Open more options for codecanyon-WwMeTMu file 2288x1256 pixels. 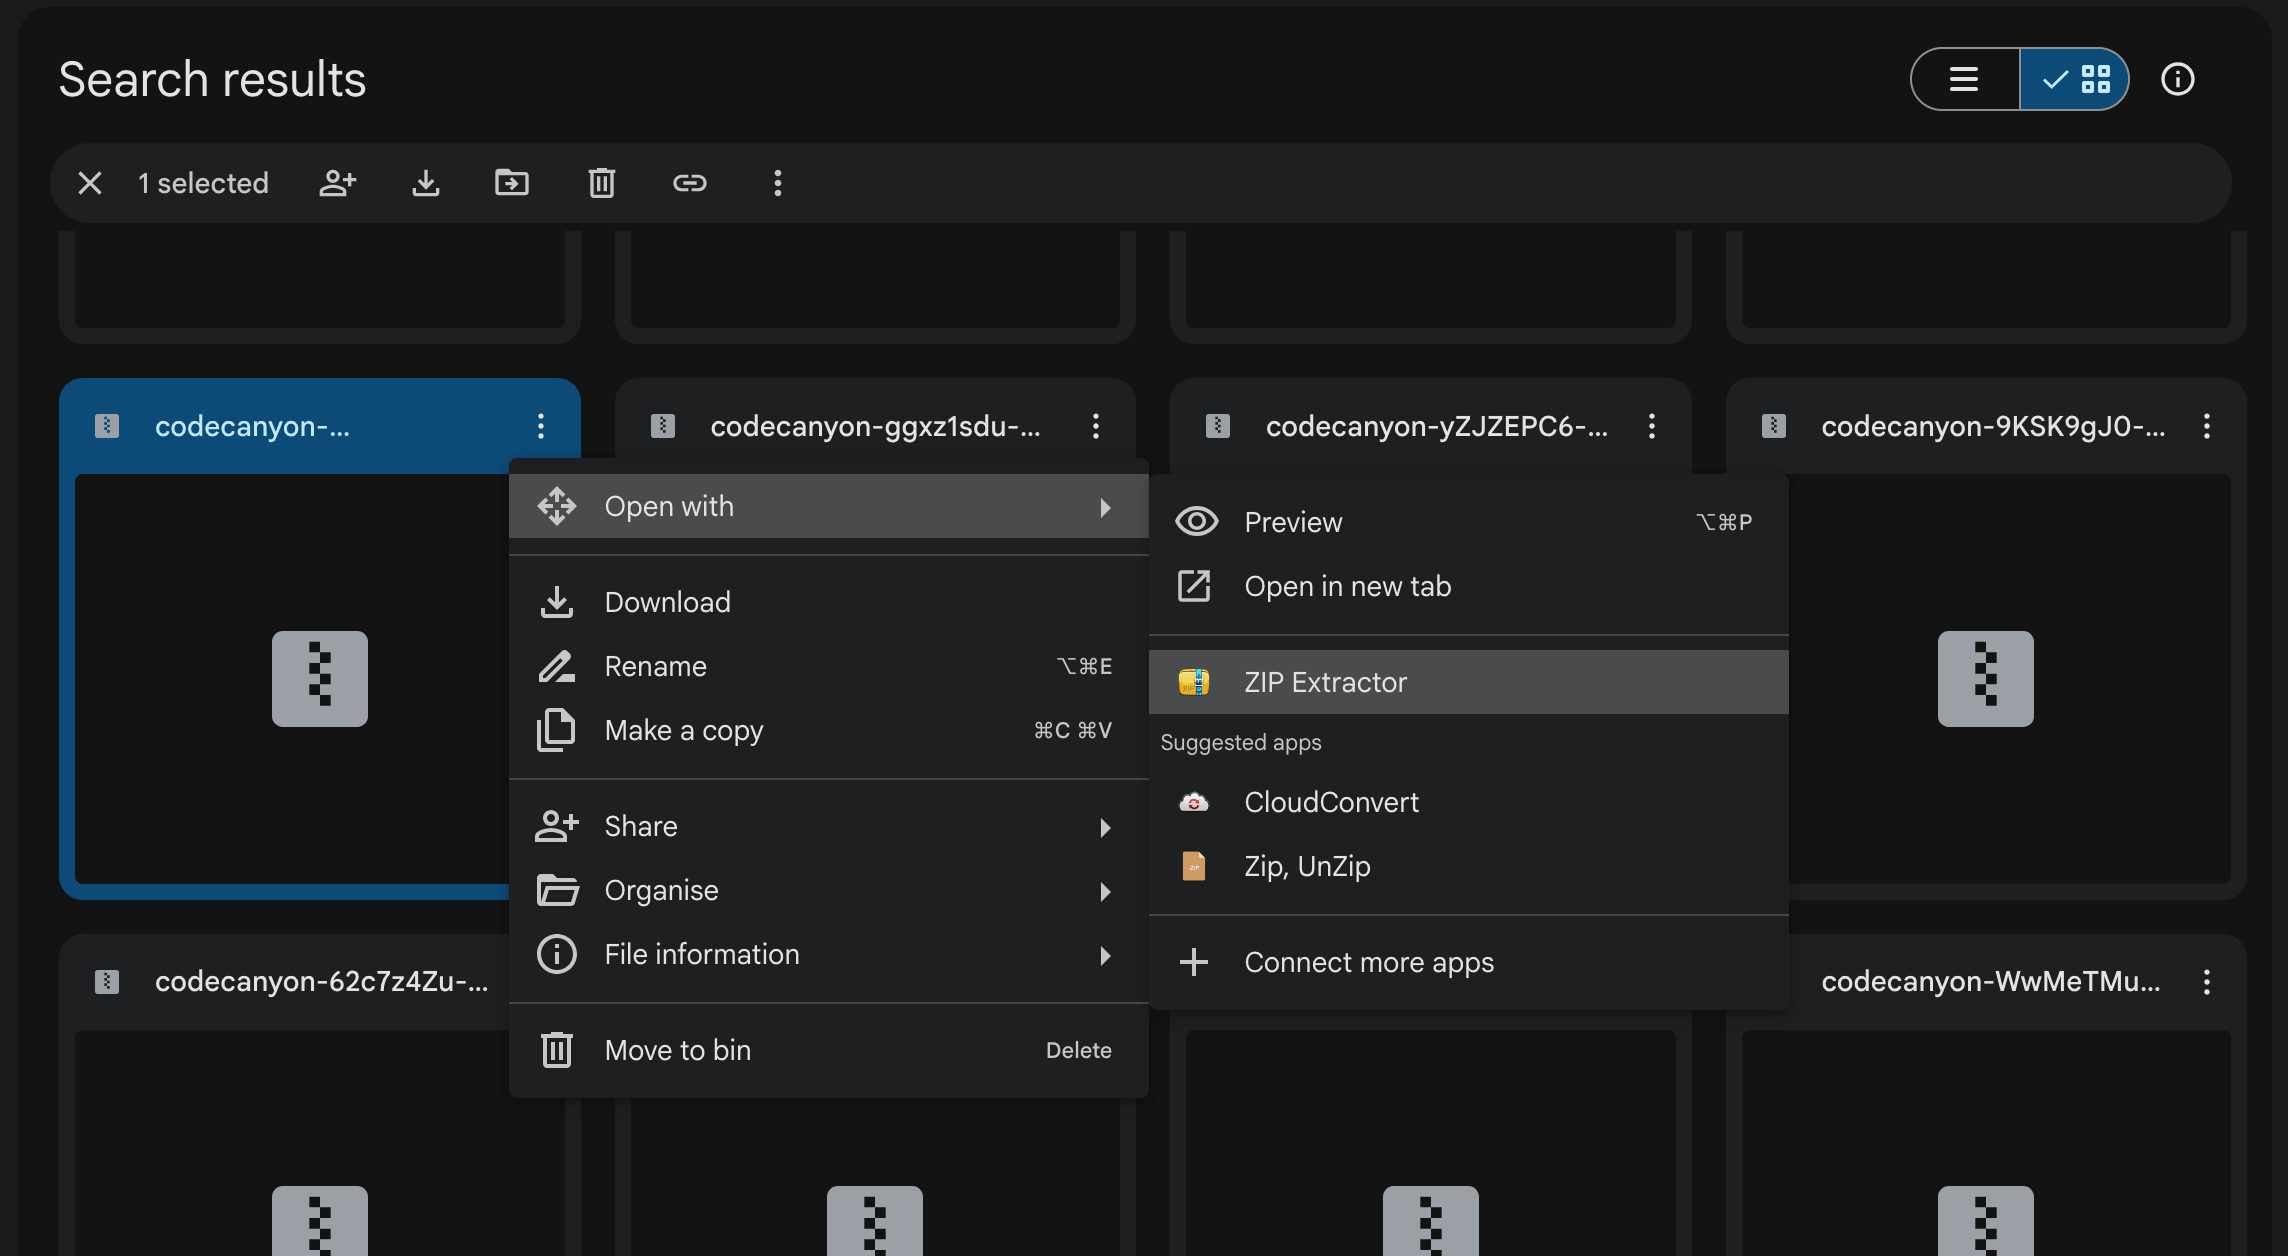pos(2207,982)
